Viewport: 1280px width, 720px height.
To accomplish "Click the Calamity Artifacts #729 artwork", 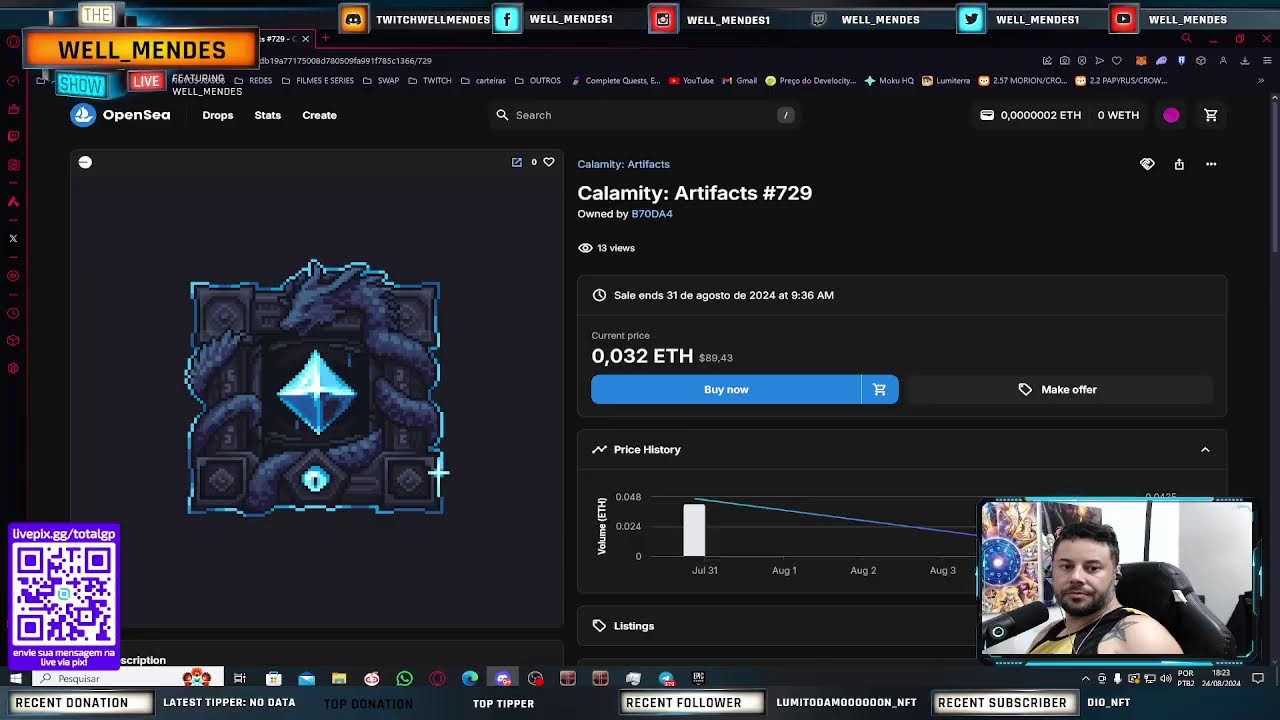I will pos(315,388).
